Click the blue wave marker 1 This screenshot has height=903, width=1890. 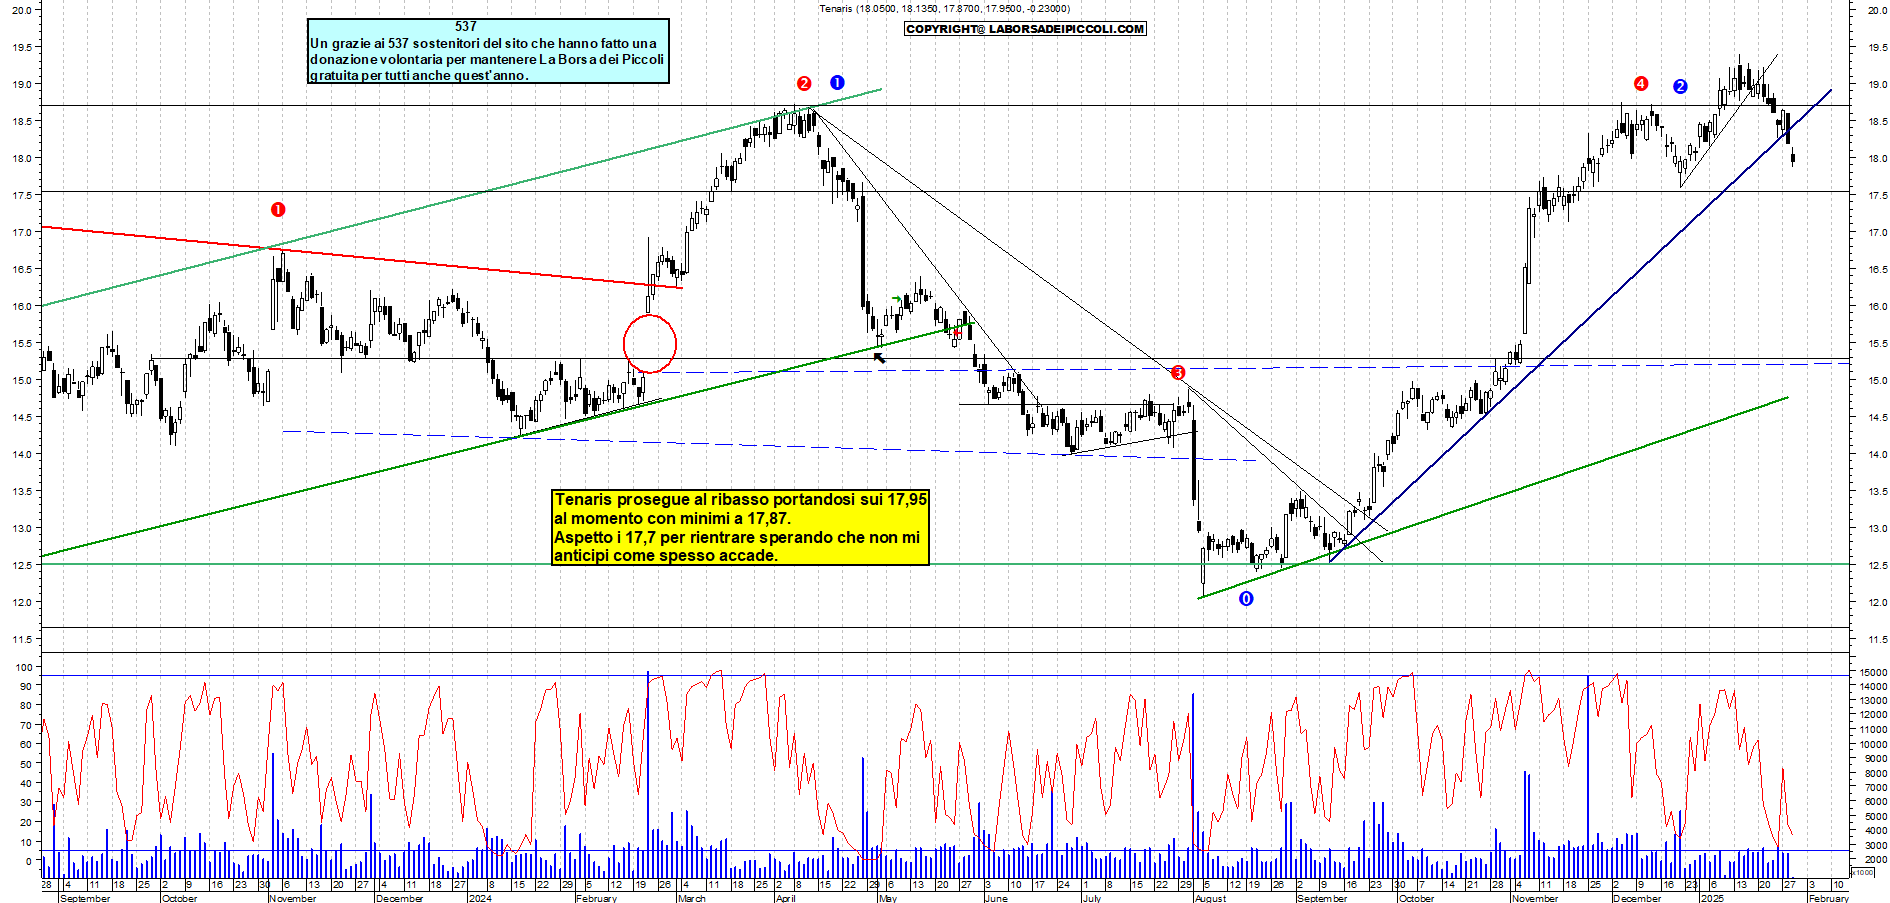[837, 83]
